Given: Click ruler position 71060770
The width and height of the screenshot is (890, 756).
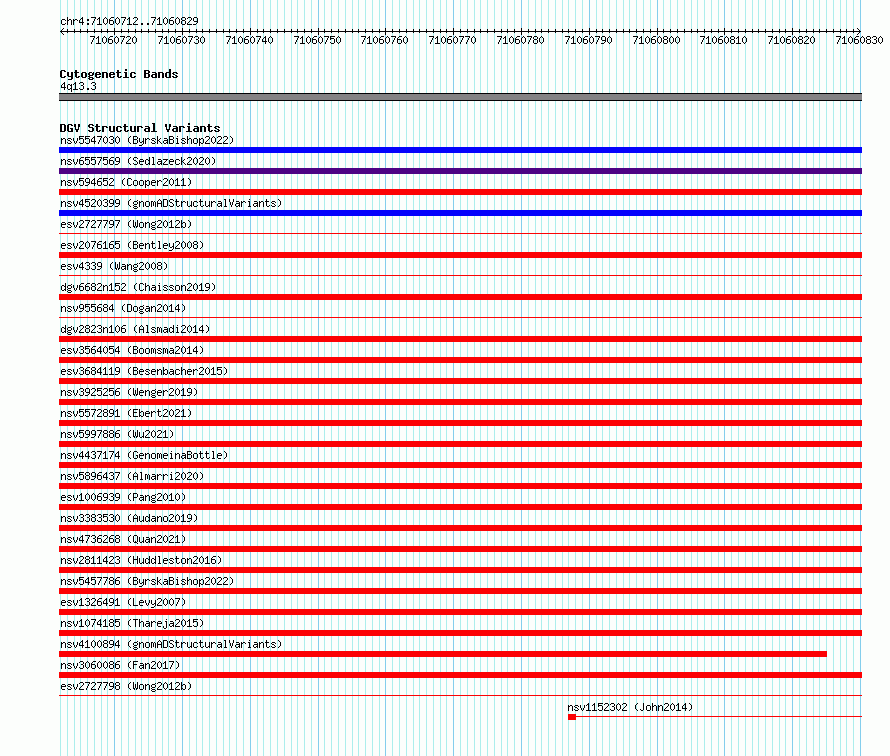Looking at the screenshot, I should tap(452, 40).
